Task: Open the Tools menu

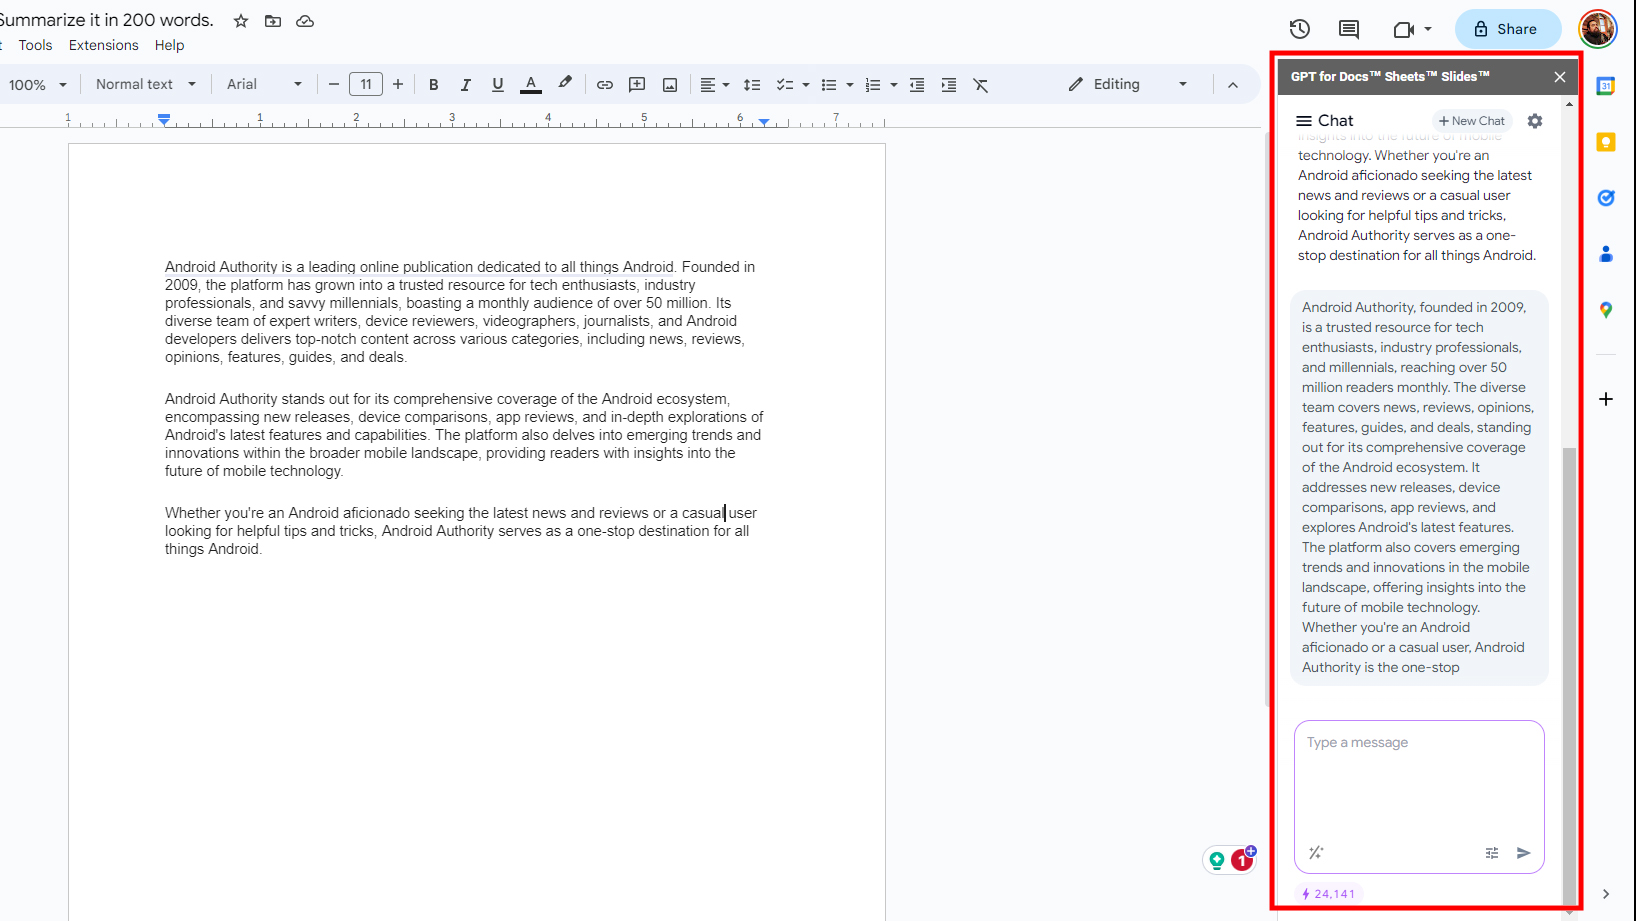Action: pyautogui.click(x=35, y=45)
